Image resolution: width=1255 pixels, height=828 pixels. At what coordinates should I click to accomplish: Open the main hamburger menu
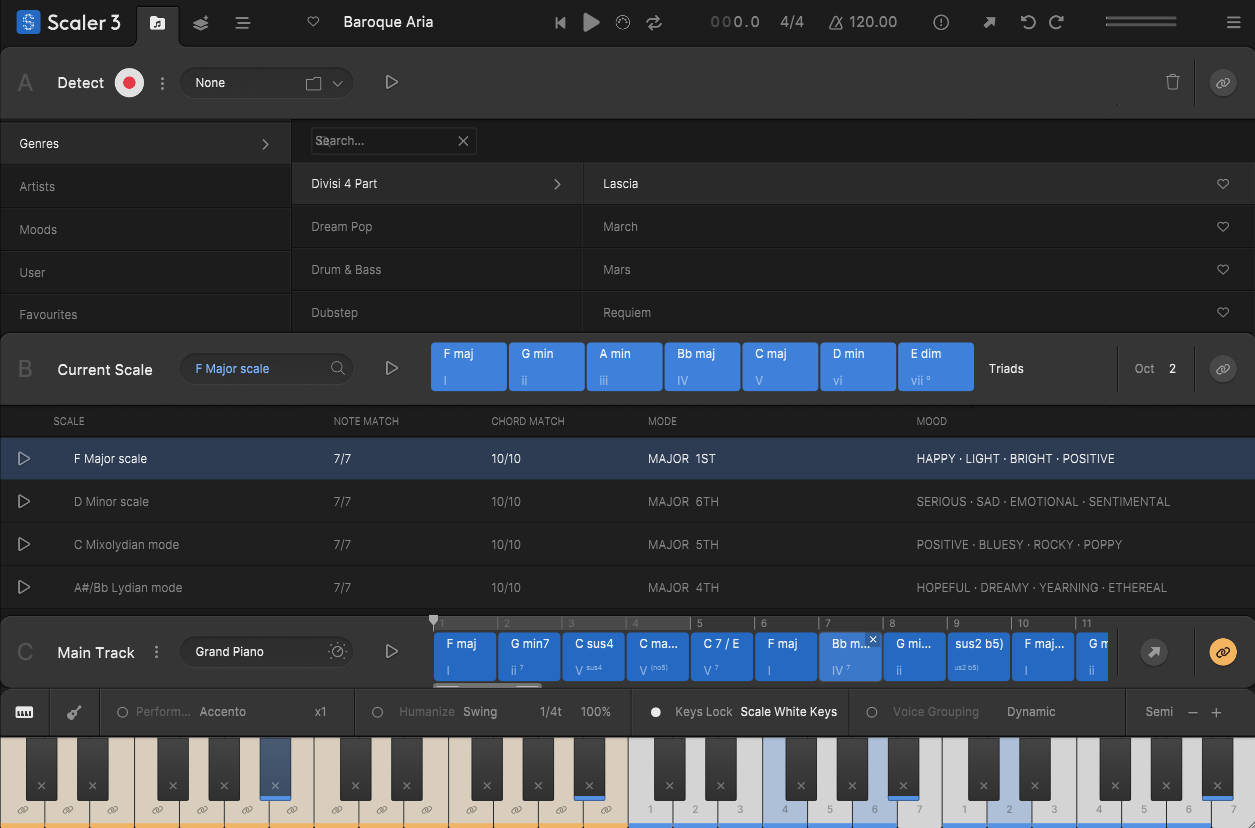pyautogui.click(x=1233, y=22)
